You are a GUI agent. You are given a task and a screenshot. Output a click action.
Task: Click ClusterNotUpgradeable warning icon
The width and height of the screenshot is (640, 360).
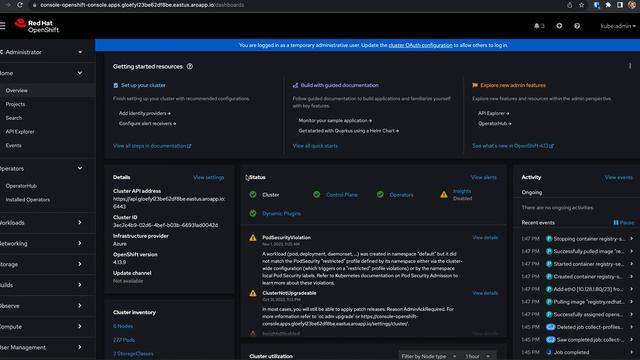253,293
